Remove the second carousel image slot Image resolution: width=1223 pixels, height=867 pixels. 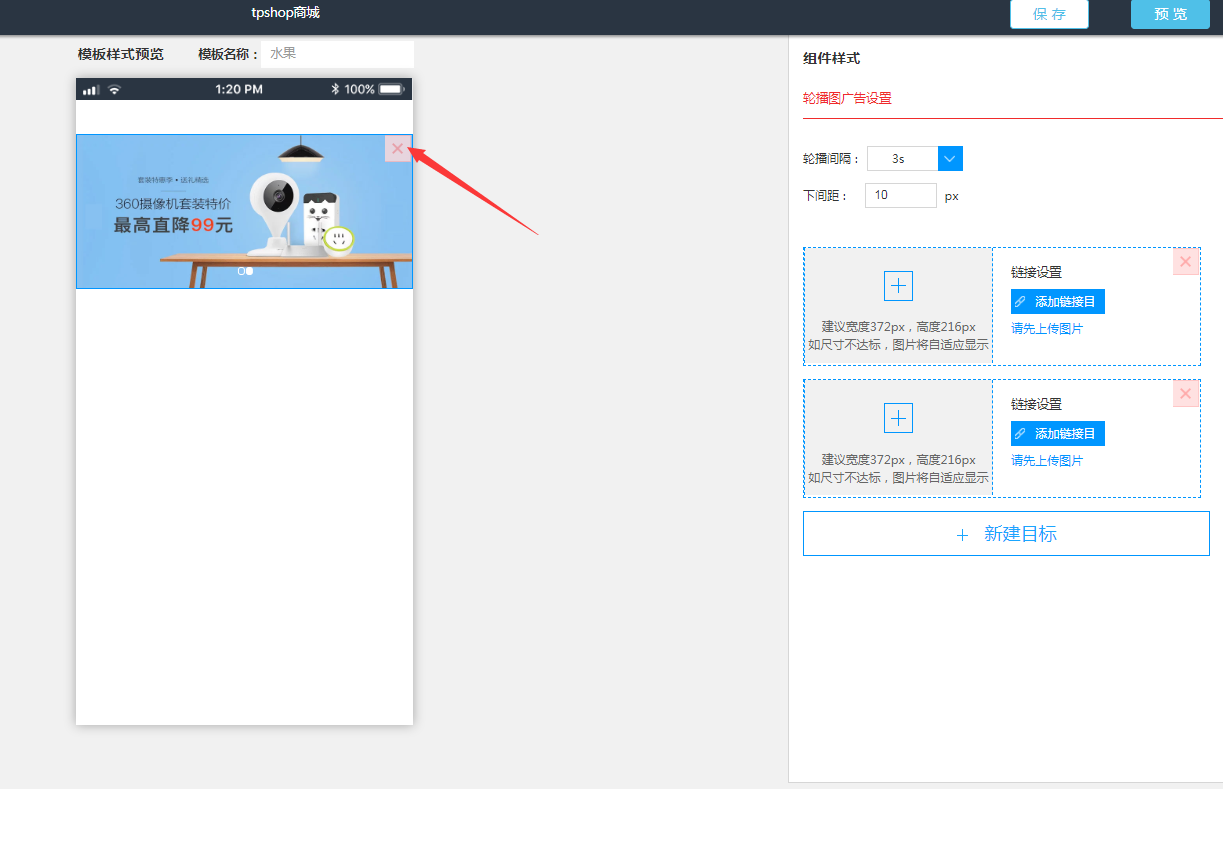1185,394
